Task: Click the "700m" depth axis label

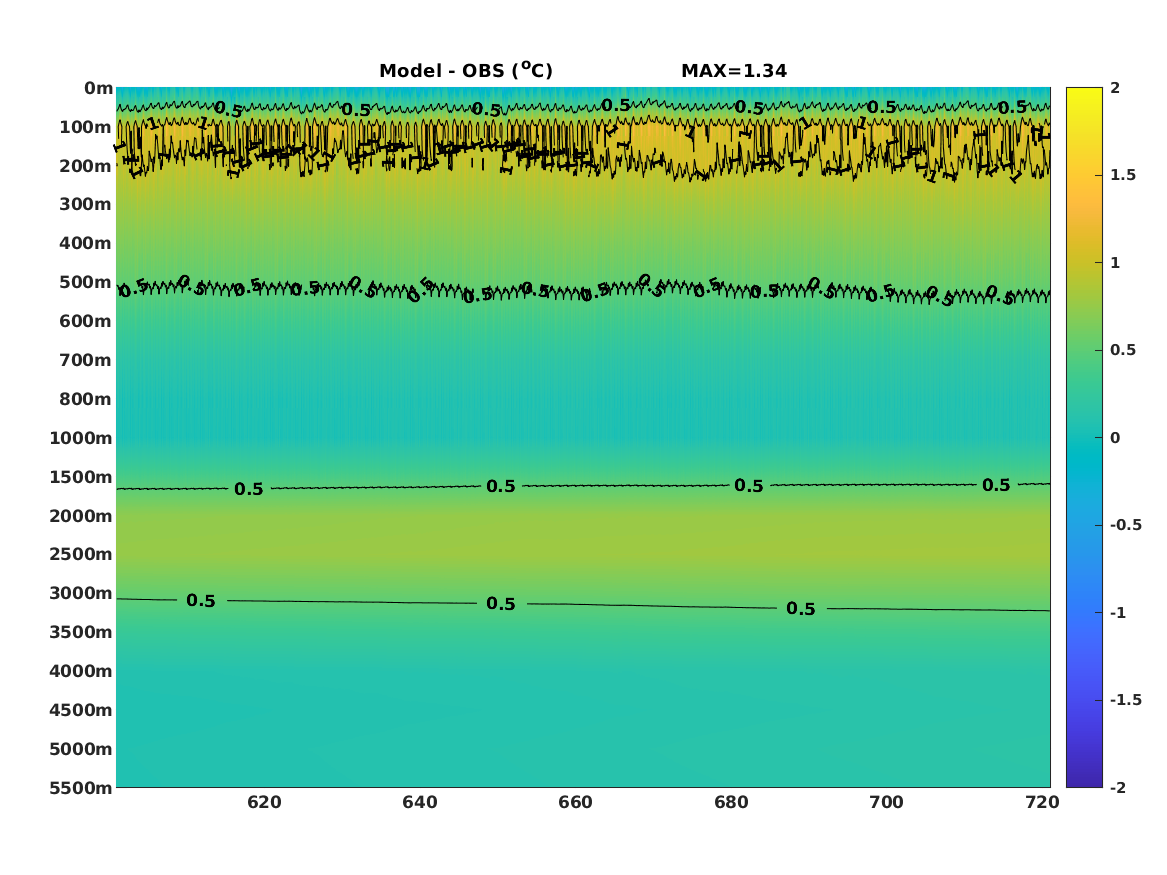Action: pos(86,360)
